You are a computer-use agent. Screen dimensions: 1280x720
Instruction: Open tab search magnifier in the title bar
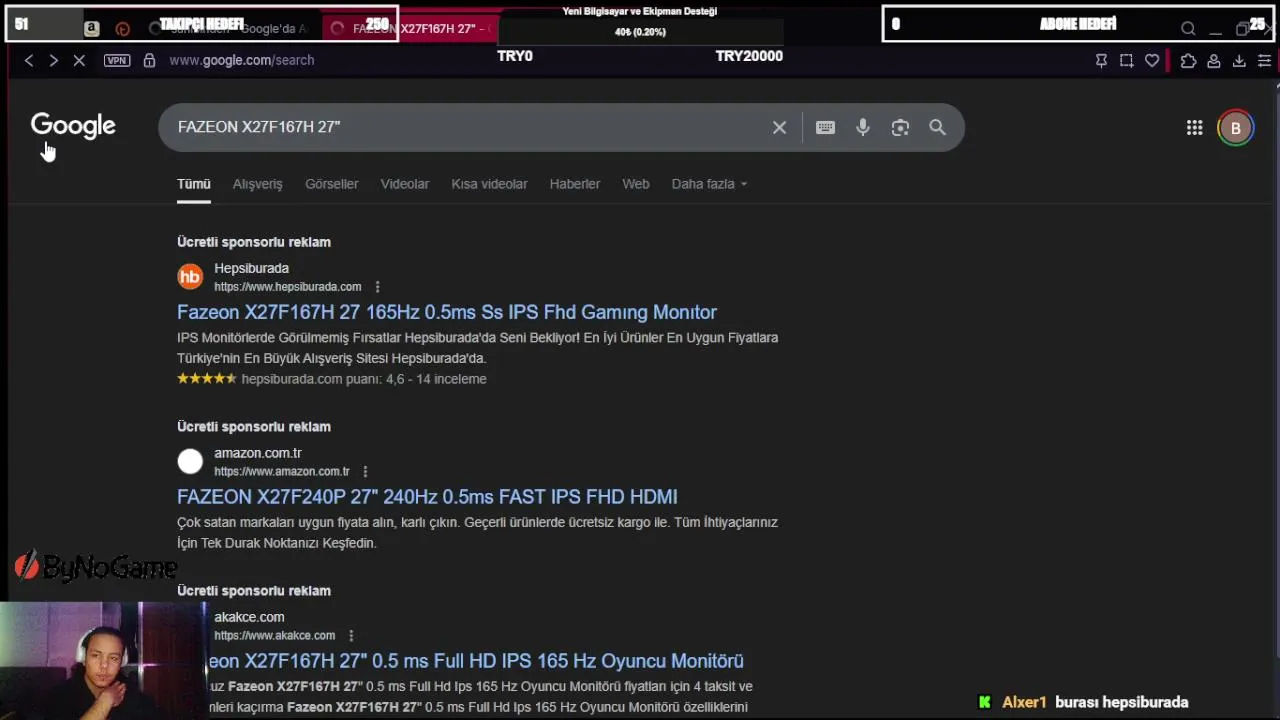click(1188, 29)
